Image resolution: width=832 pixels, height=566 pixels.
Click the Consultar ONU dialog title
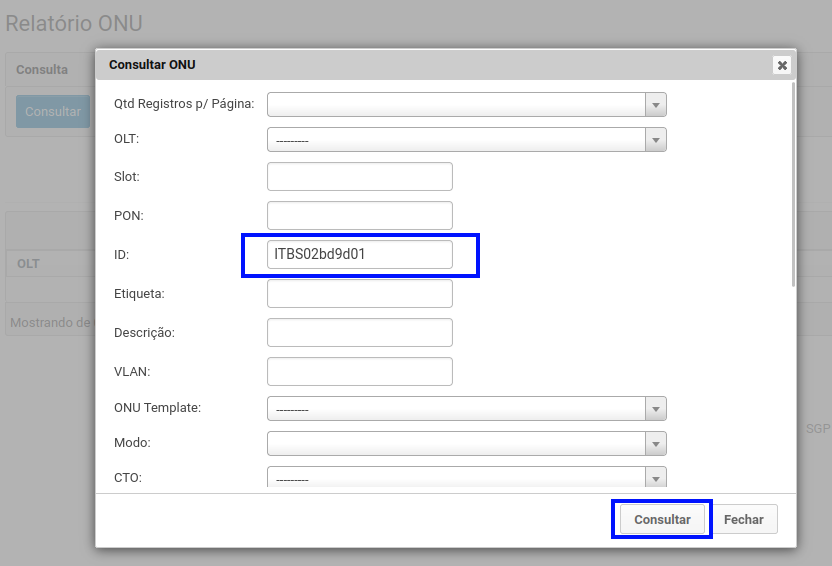(152, 65)
